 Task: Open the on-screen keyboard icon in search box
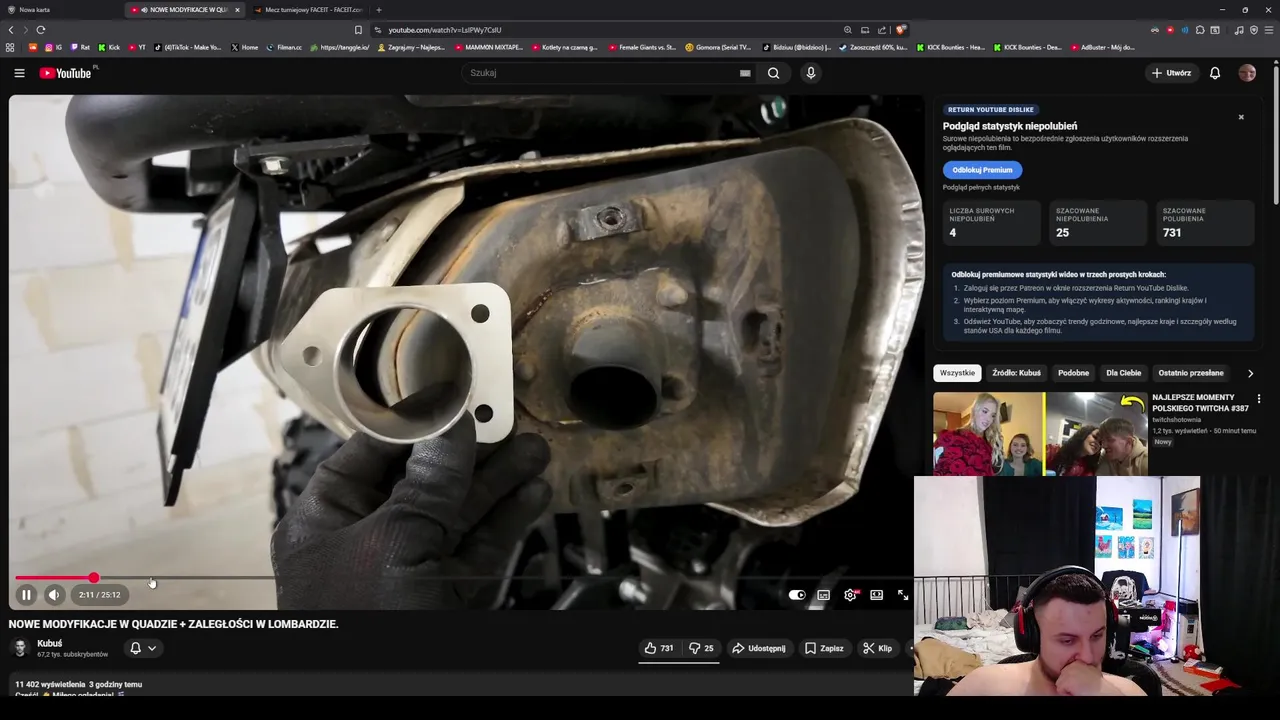pos(745,73)
